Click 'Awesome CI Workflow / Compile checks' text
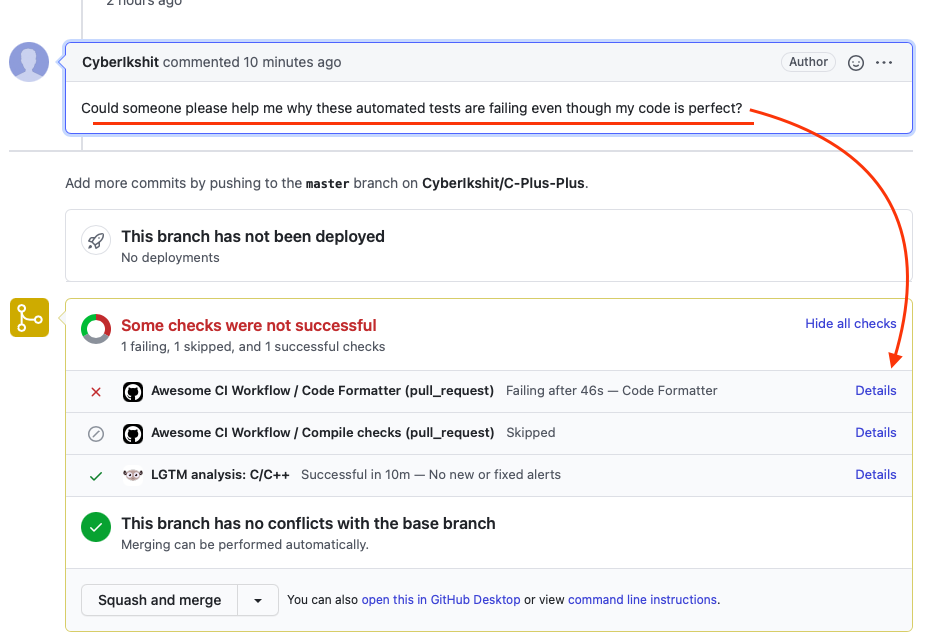 pyautogui.click(x=323, y=433)
